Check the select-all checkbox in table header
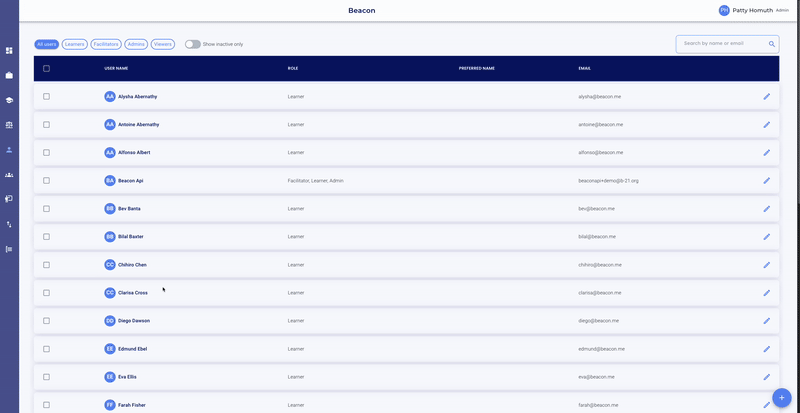Image resolution: width=800 pixels, height=413 pixels. (46, 69)
